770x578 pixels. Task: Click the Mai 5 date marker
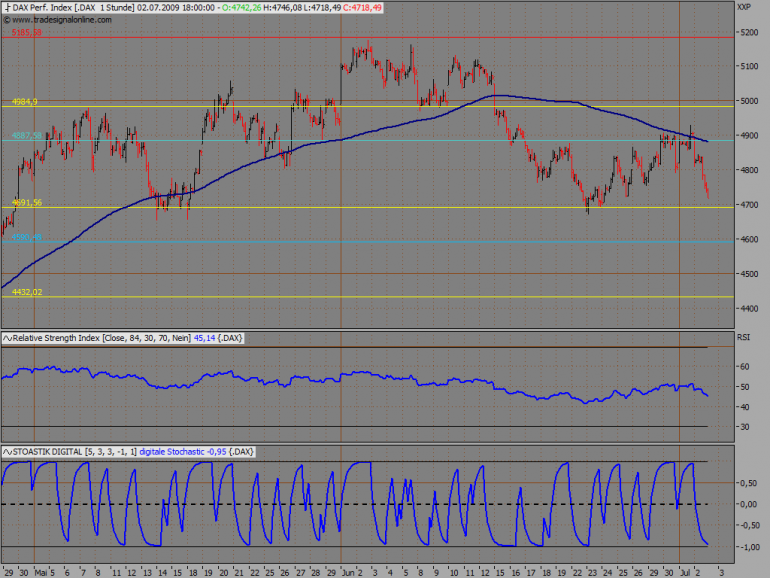click(x=45, y=573)
